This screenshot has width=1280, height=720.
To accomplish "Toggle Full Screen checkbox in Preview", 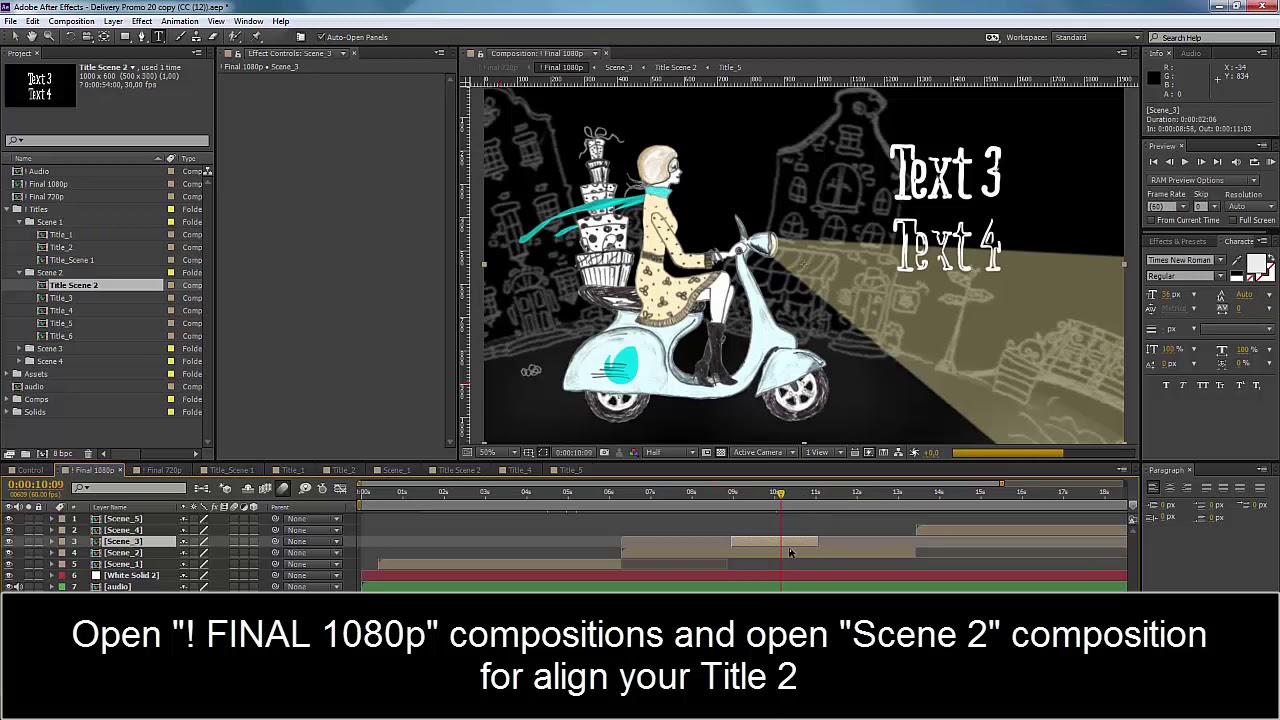I will point(1234,220).
